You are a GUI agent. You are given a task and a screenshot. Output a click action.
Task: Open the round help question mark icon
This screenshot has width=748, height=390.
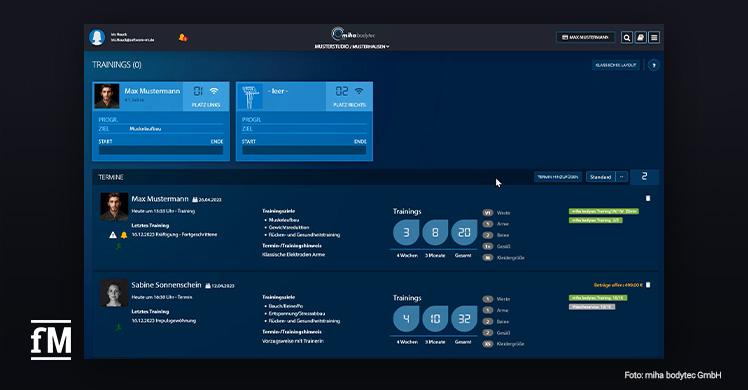tap(654, 65)
